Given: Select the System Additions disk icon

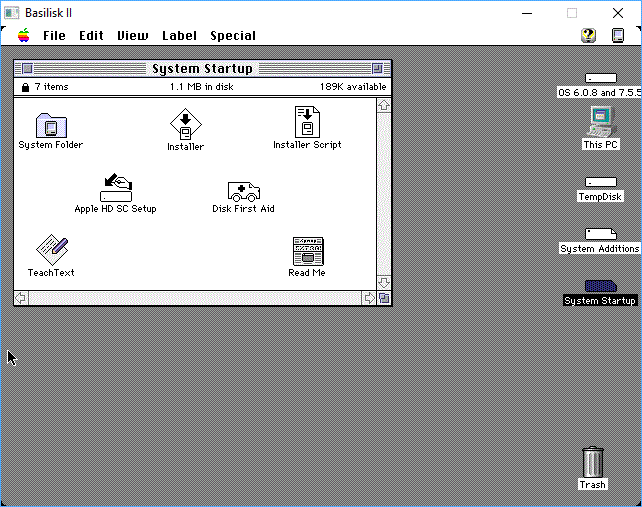Looking at the screenshot, I should (x=601, y=234).
